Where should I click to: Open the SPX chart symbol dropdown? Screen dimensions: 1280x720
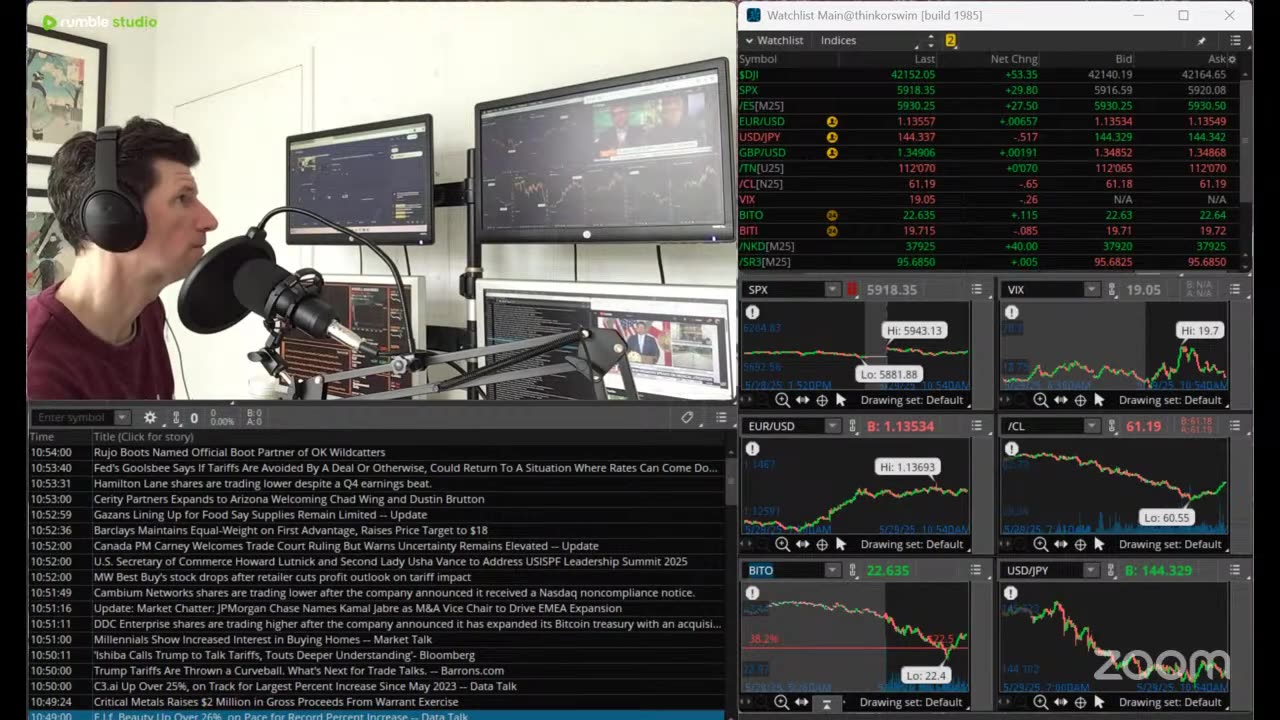[832, 290]
